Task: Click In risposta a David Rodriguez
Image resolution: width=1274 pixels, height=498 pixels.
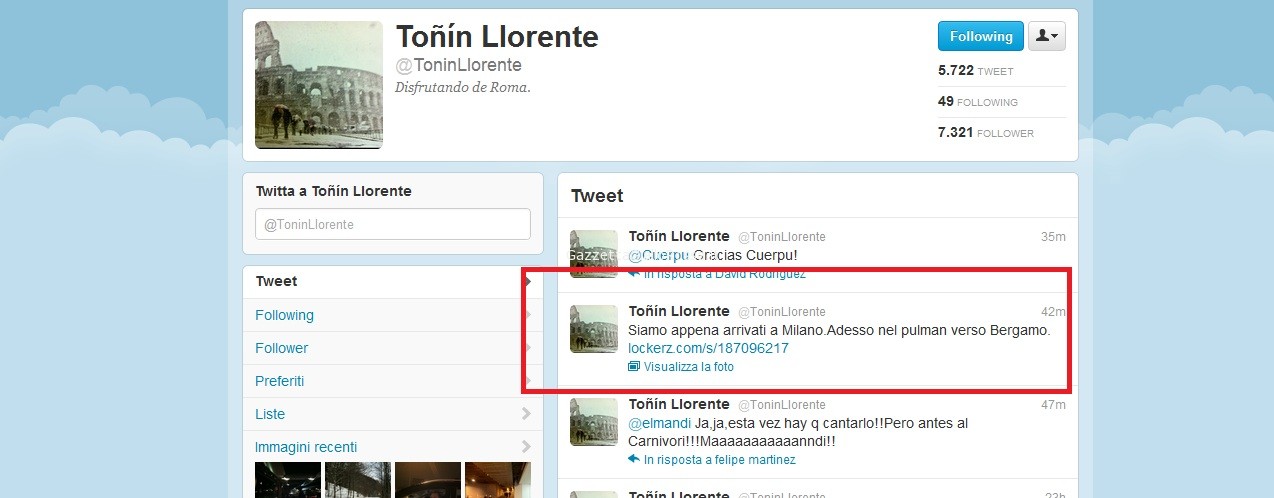Action: pos(725,274)
